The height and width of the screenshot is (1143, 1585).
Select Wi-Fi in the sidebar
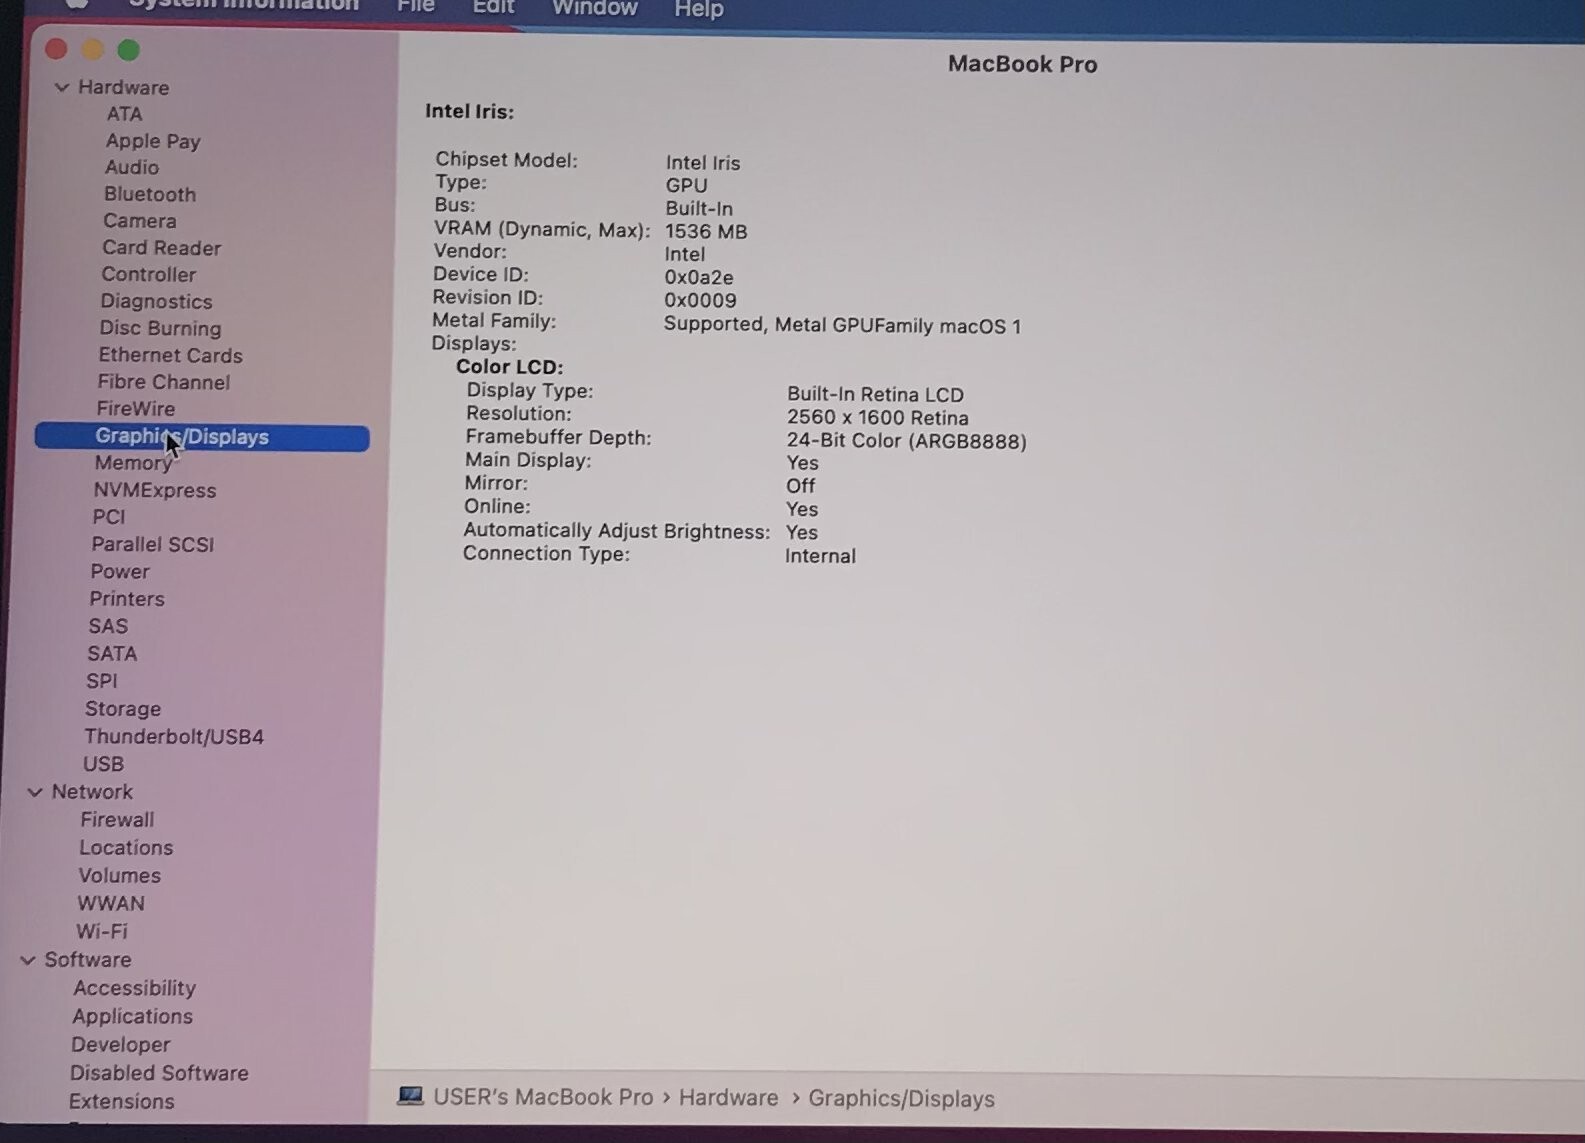102,932
